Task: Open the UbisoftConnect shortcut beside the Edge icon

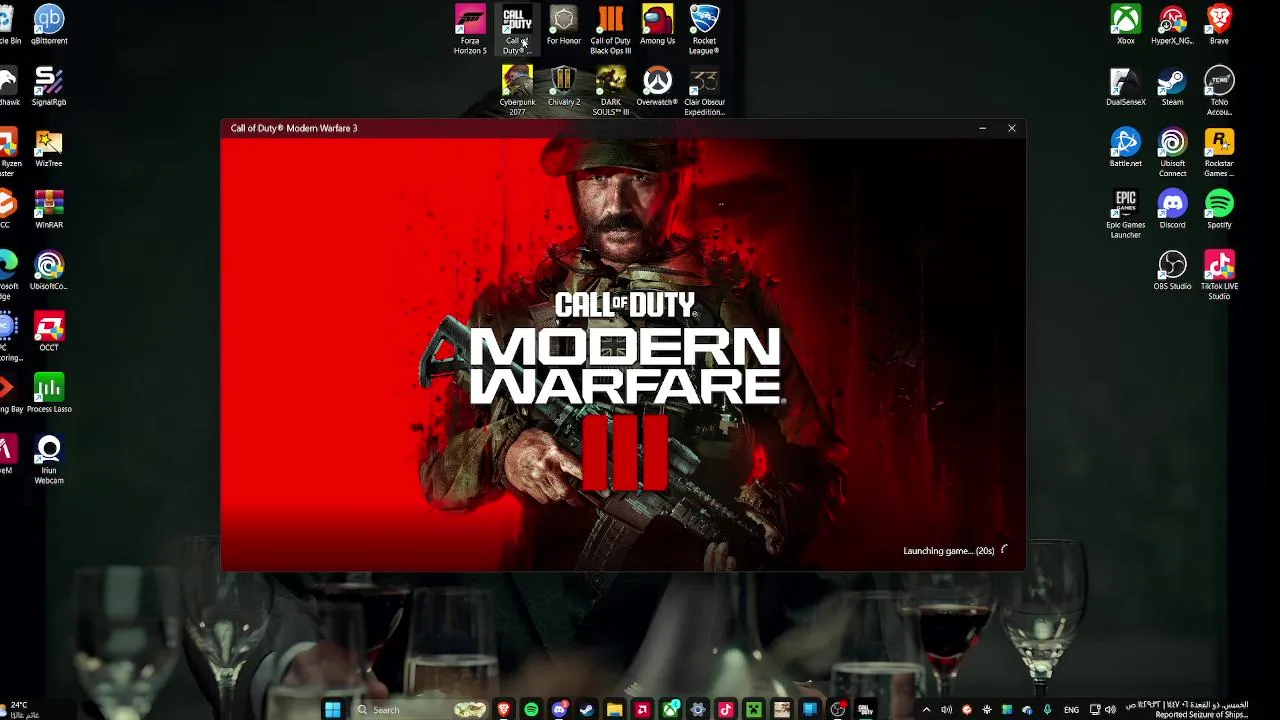Action: tap(49, 271)
